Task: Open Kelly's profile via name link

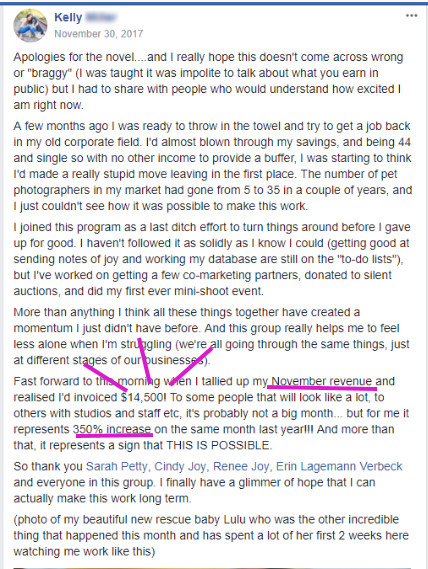Action: (68, 17)
